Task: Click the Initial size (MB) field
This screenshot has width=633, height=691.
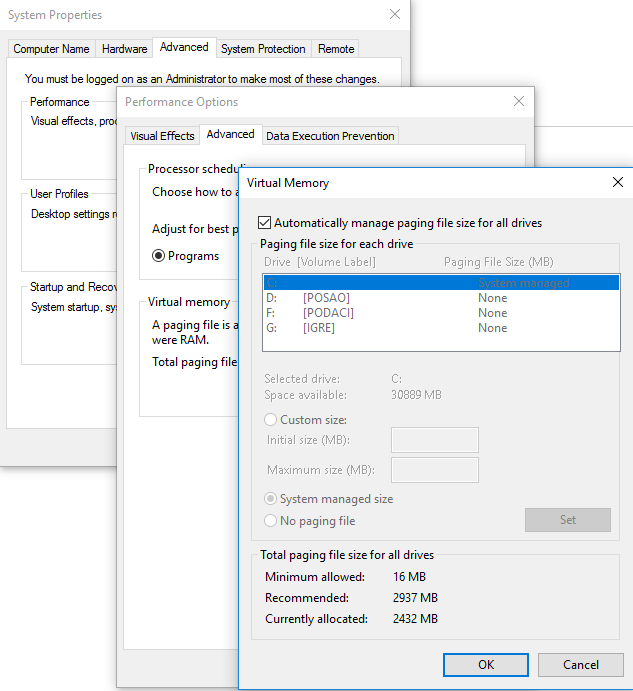Action: click(434, 440)
